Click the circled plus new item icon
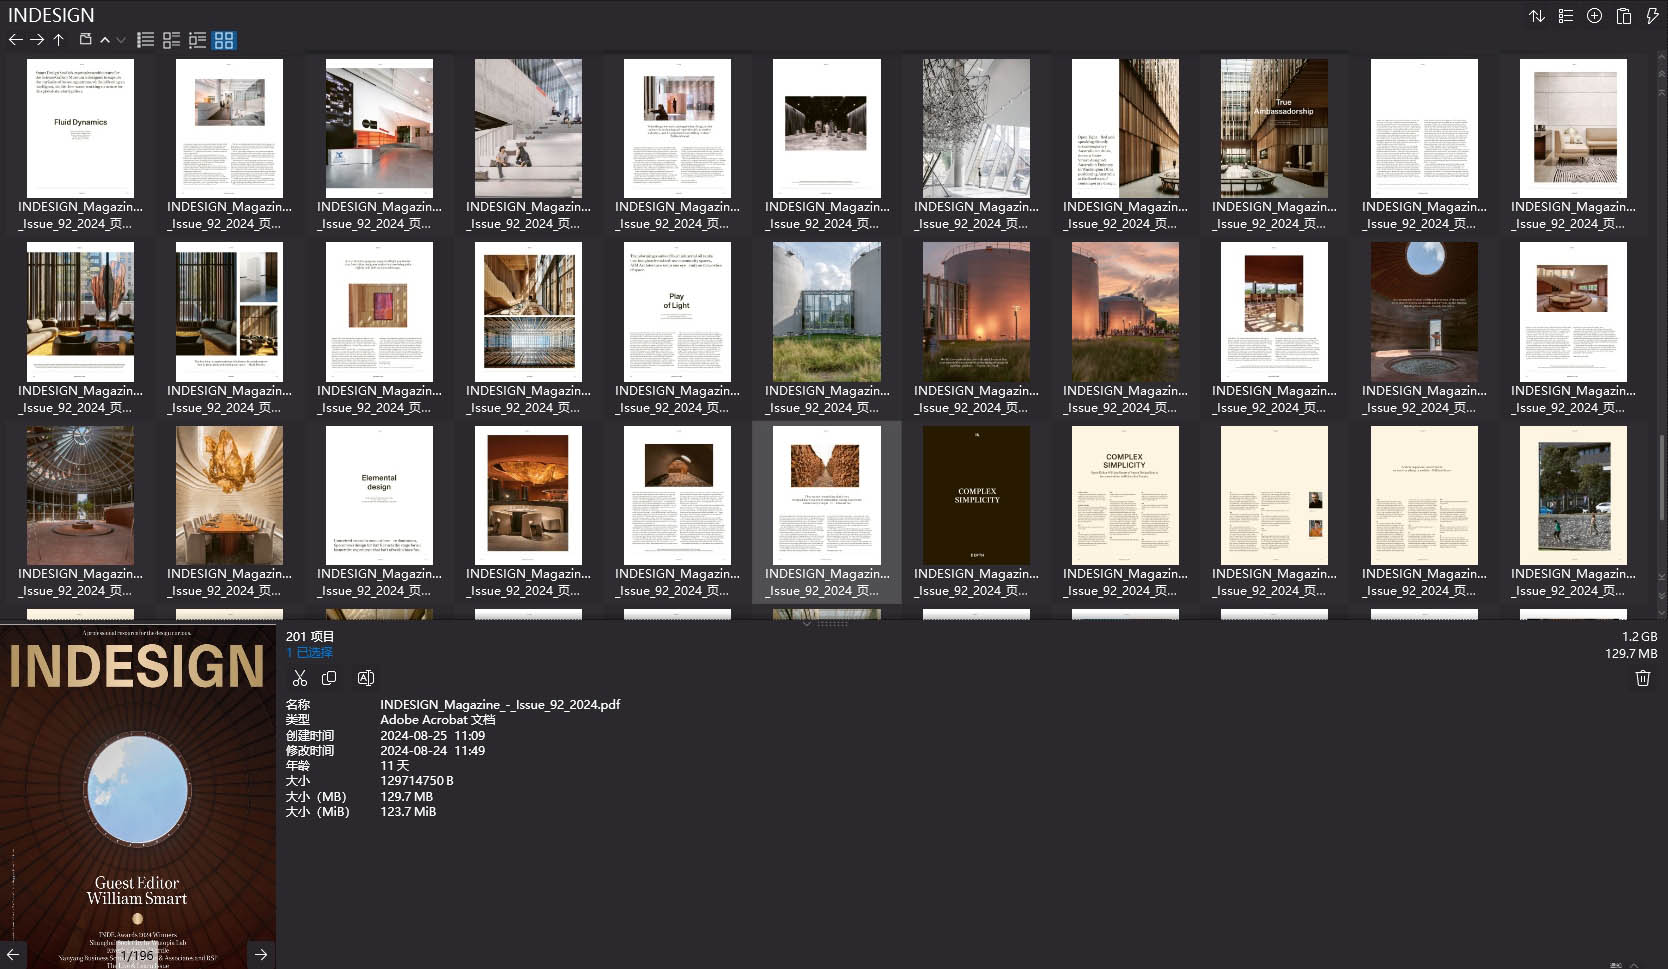 click(x=1595, y=16)
